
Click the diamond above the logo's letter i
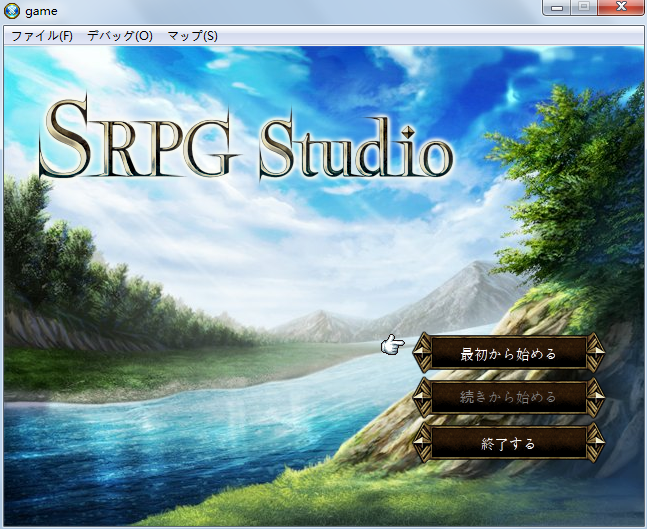(x=409, y=132)
